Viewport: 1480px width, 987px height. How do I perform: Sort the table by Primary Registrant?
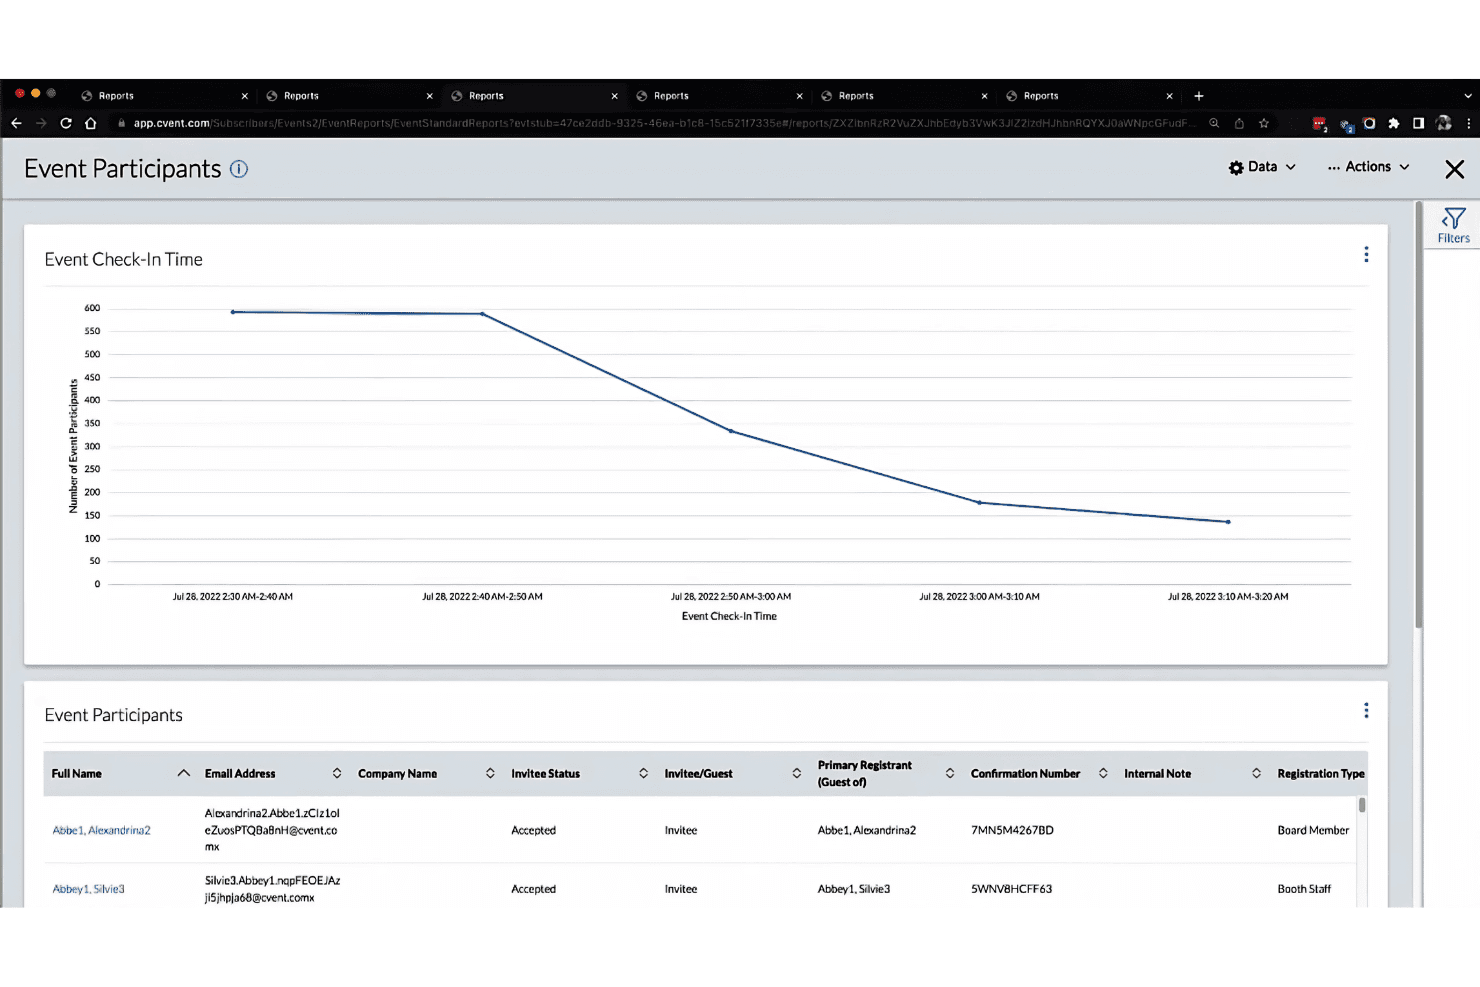(x=950, y=773)
